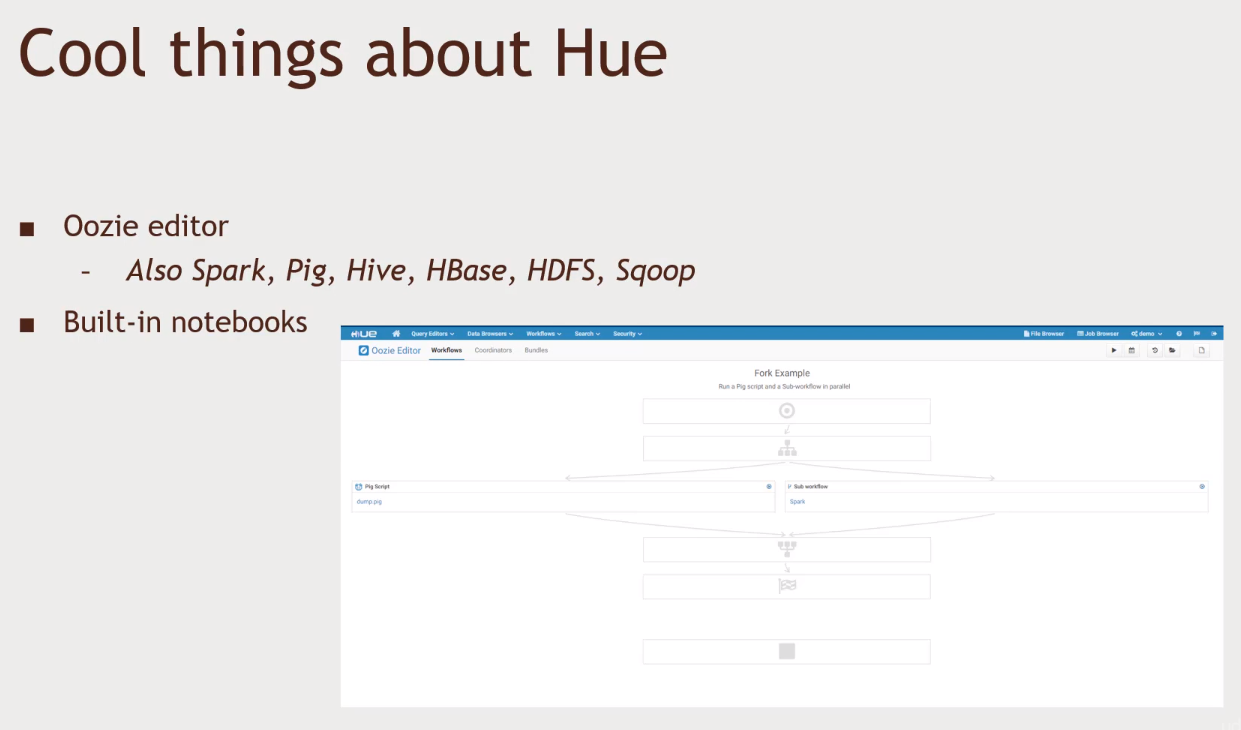Expand the demo user dropdown

click(1147, 334)
